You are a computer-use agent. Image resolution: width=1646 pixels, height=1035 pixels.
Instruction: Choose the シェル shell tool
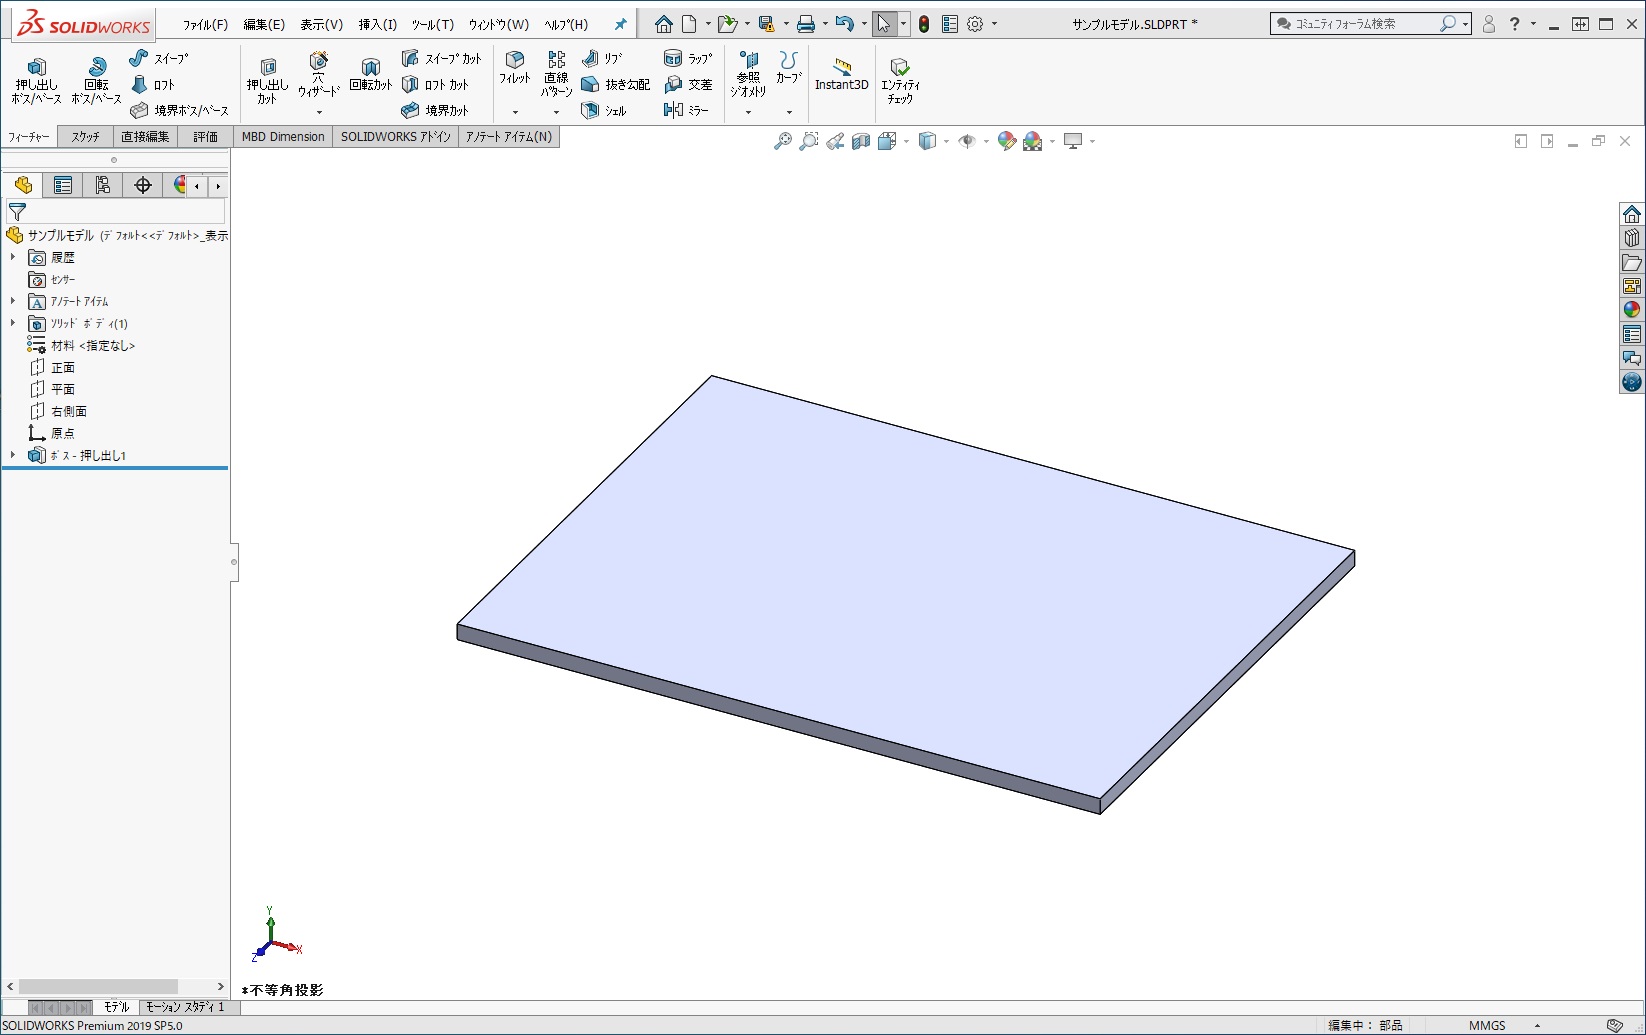pos(604,111)
